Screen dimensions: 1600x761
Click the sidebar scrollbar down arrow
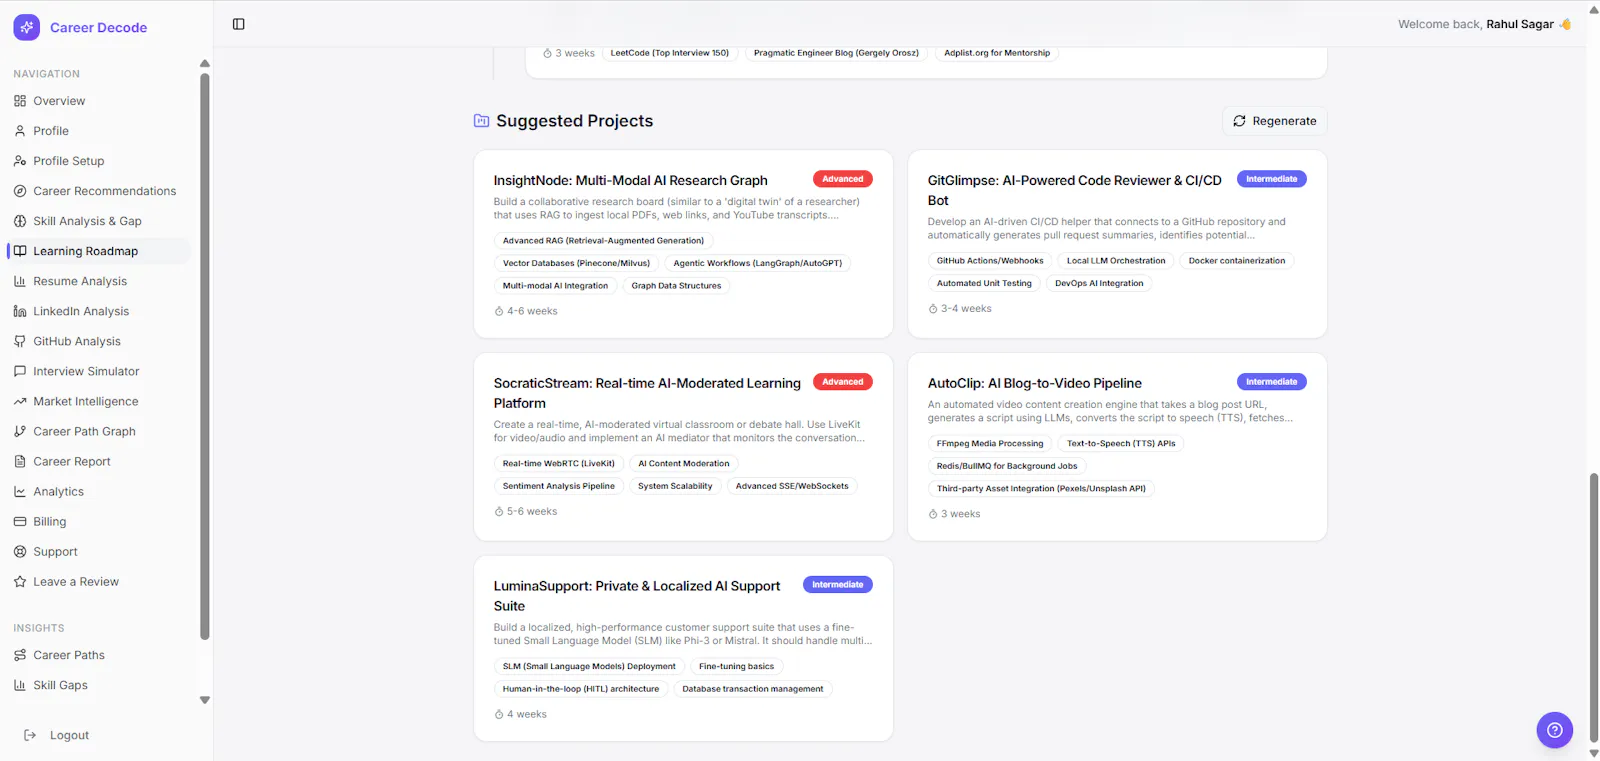pyautogui.click(x=205, y=700)
